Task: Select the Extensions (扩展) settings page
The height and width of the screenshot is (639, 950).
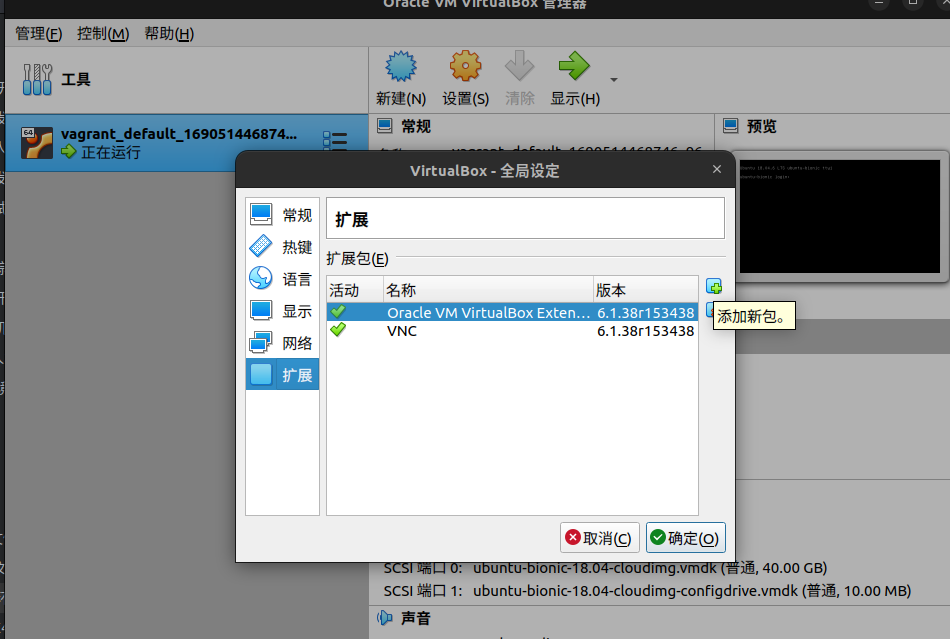Action: [282, 375]
